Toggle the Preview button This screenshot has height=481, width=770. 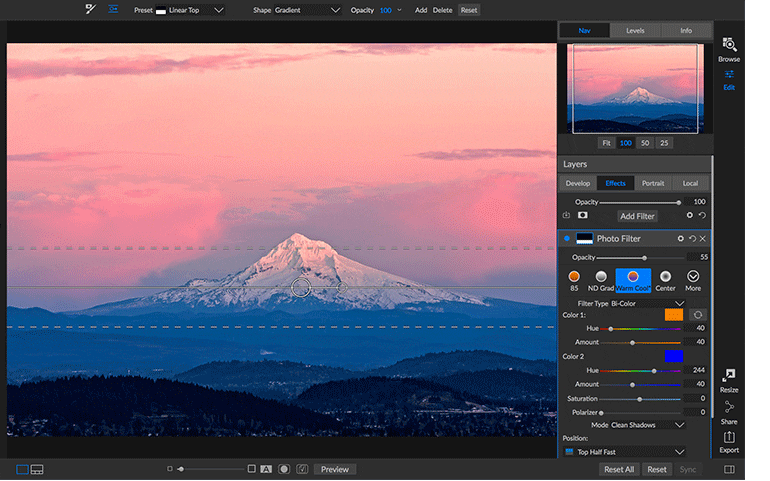334,469
